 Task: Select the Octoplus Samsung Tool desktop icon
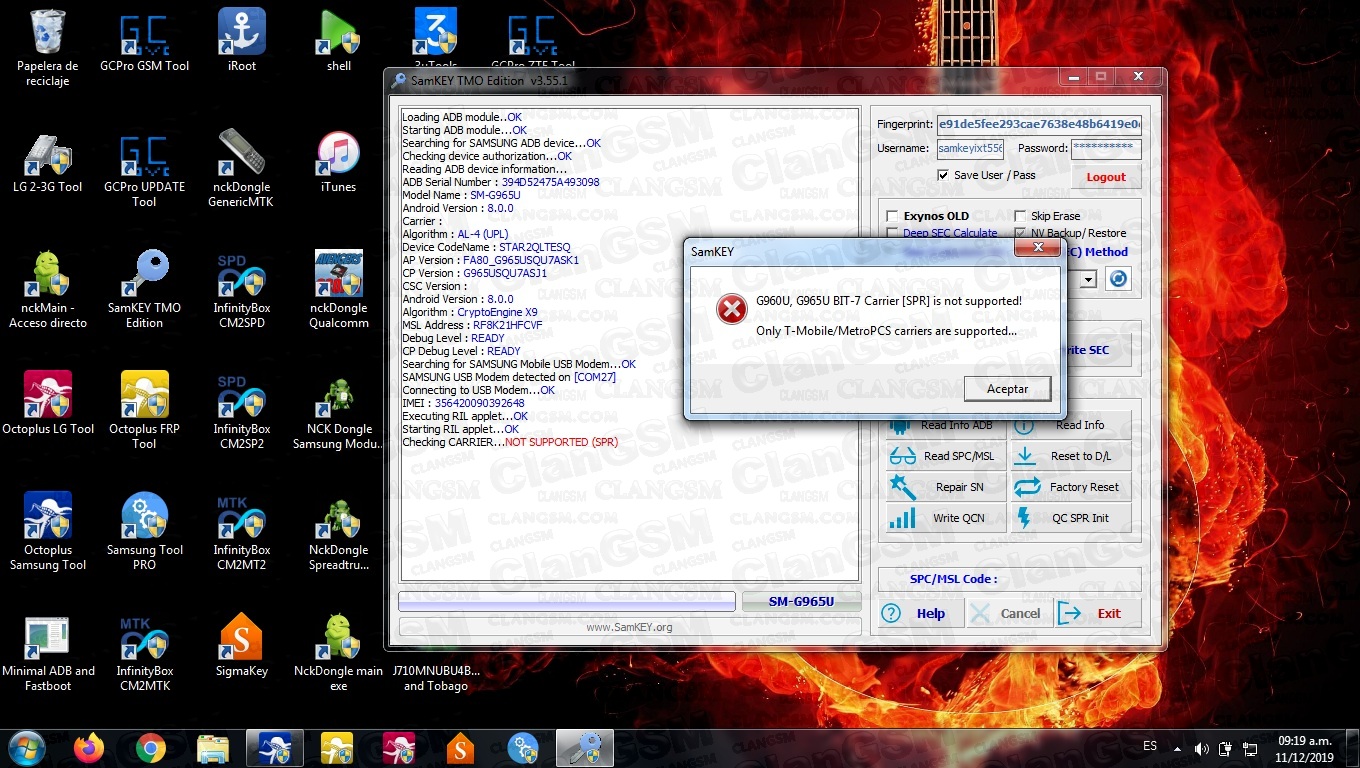click(48, 532)
